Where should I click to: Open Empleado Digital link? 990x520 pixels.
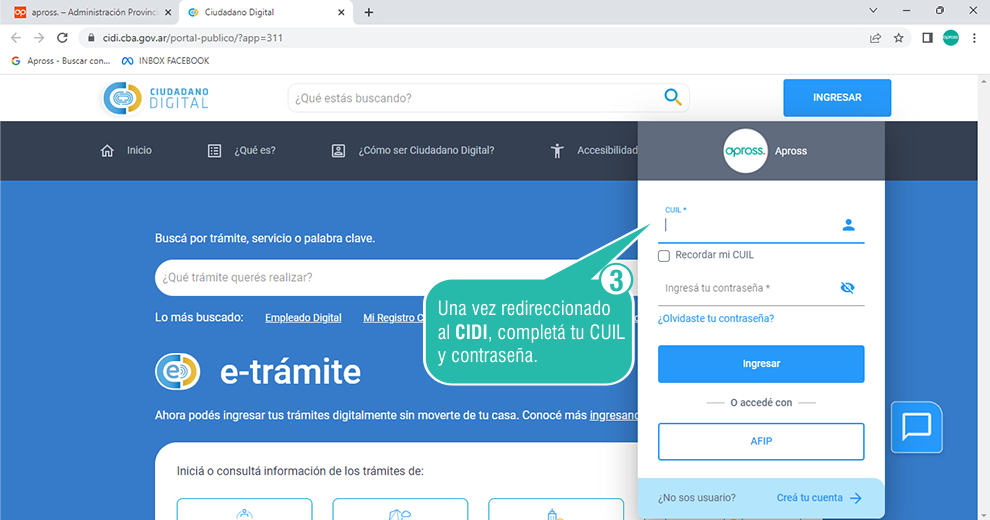click(x=303, y=318)
